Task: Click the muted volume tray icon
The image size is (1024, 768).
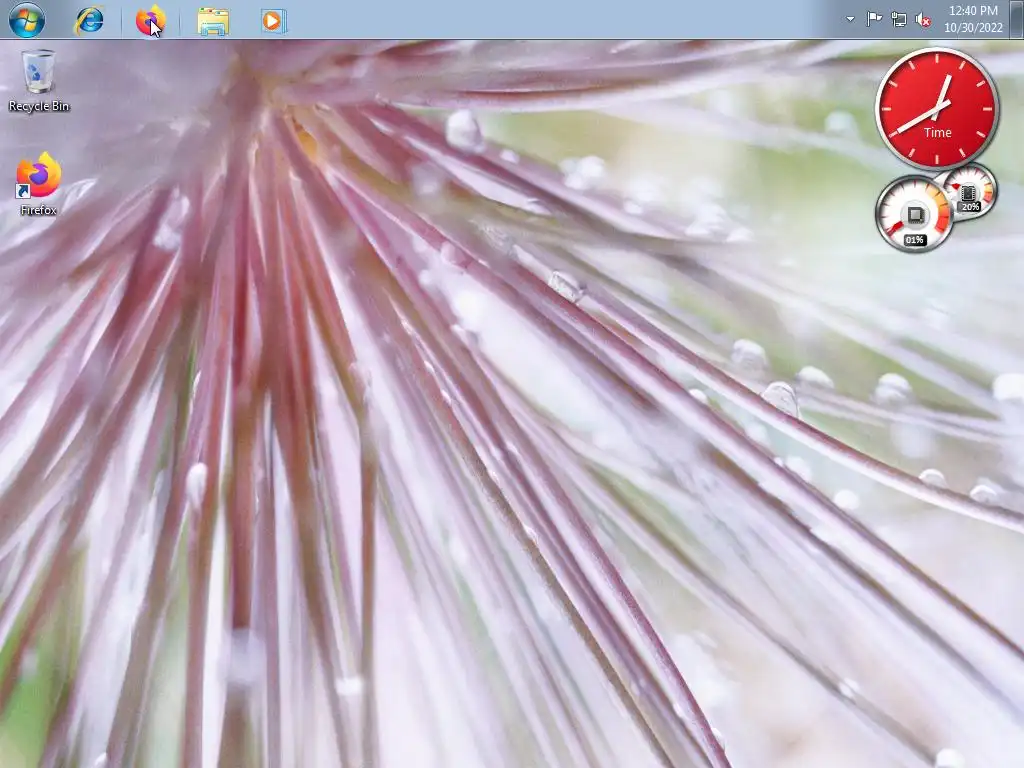Action: point(923,20)
